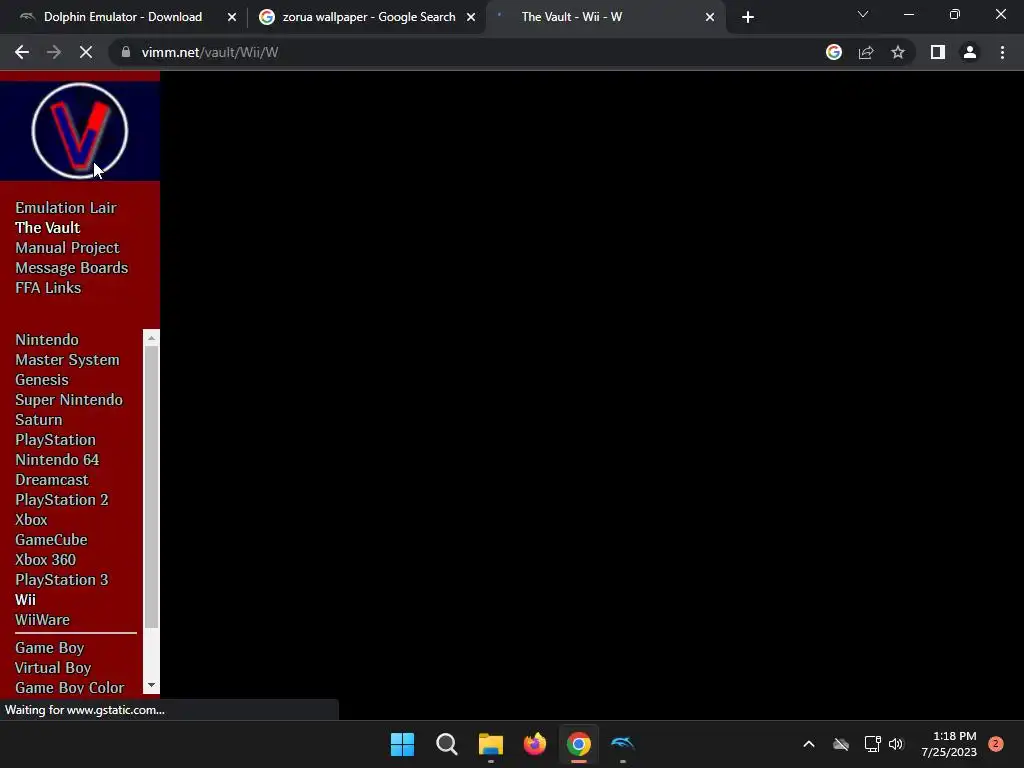Close The Vault - Wii tab
The width and height of the screenshot is (1024, 768).
710,17
